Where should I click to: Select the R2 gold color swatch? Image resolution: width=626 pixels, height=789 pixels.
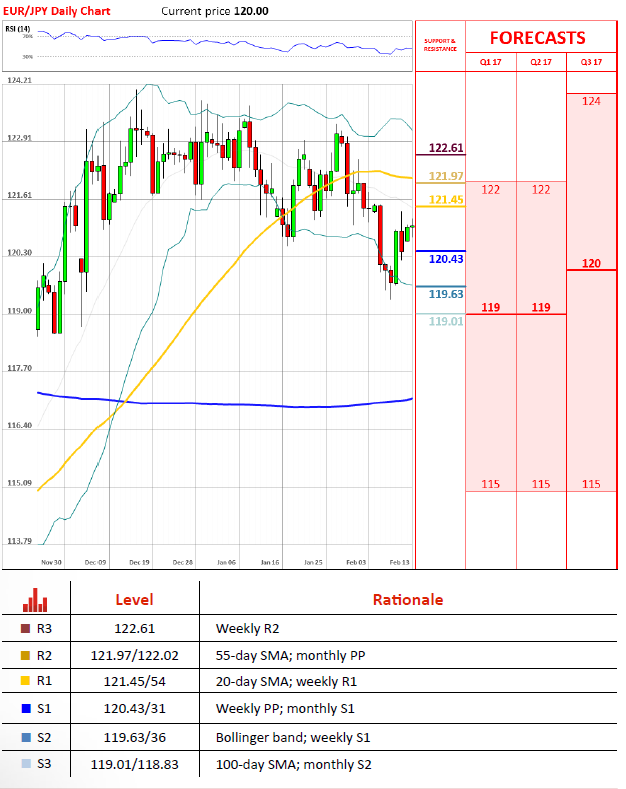click(26, 655)
